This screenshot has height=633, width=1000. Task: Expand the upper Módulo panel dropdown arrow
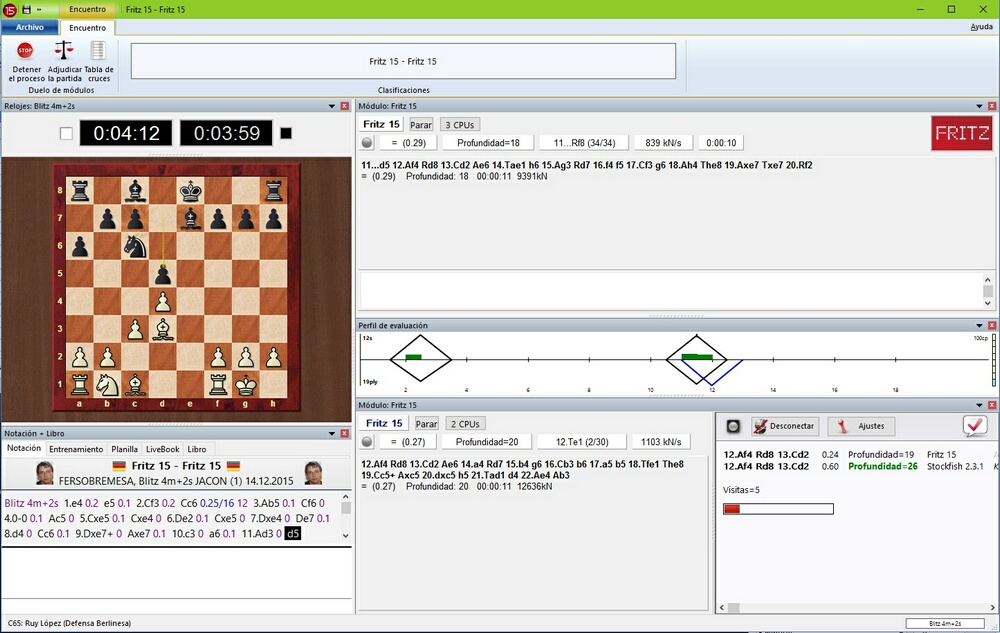point(979,106)
